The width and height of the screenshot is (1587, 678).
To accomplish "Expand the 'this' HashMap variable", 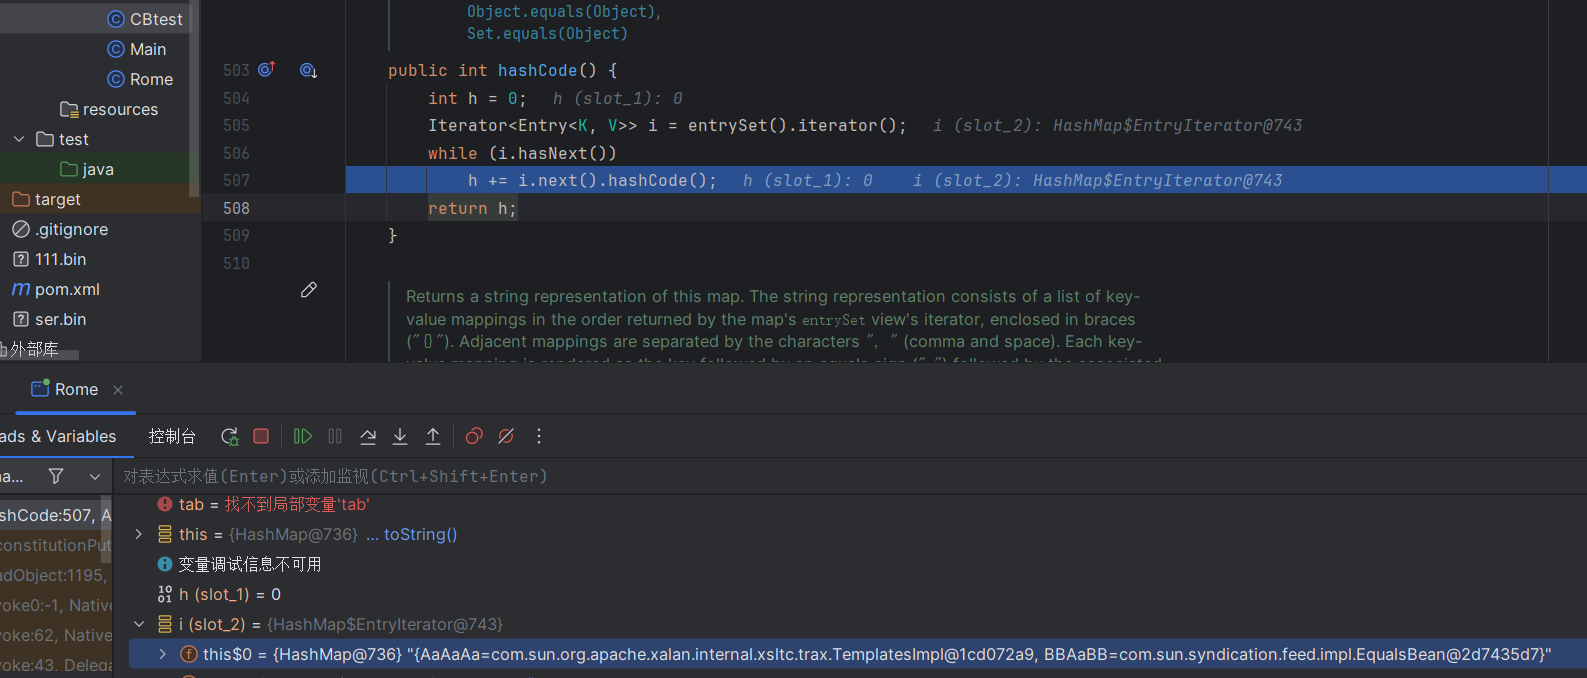I will (x=139, y=534).
